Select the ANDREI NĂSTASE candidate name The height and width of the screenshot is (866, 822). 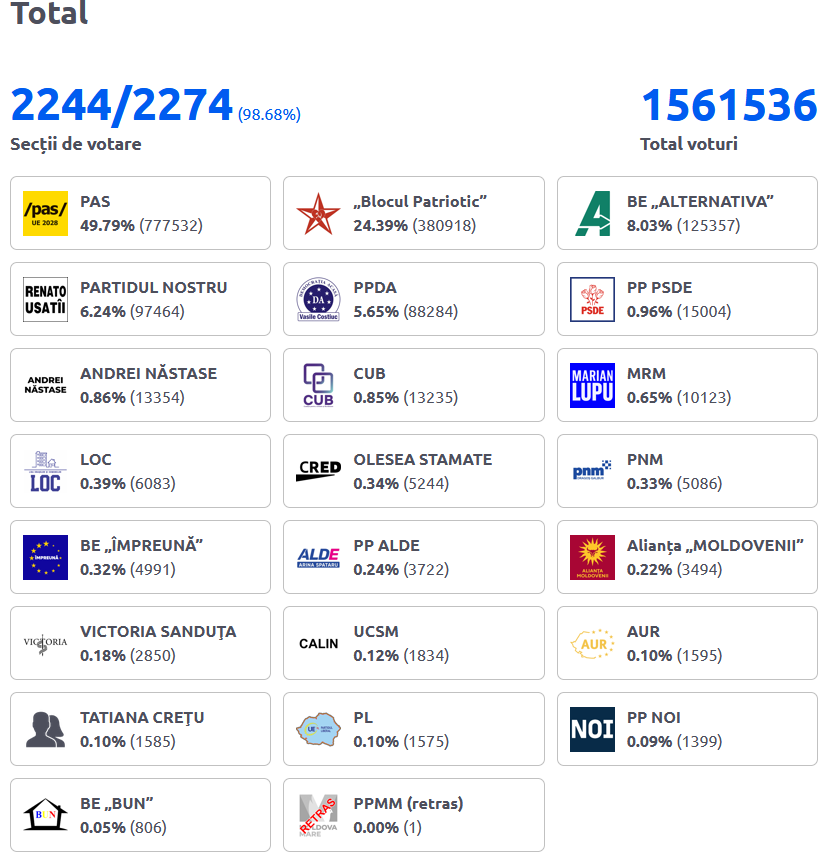click(x=149, y=373)
